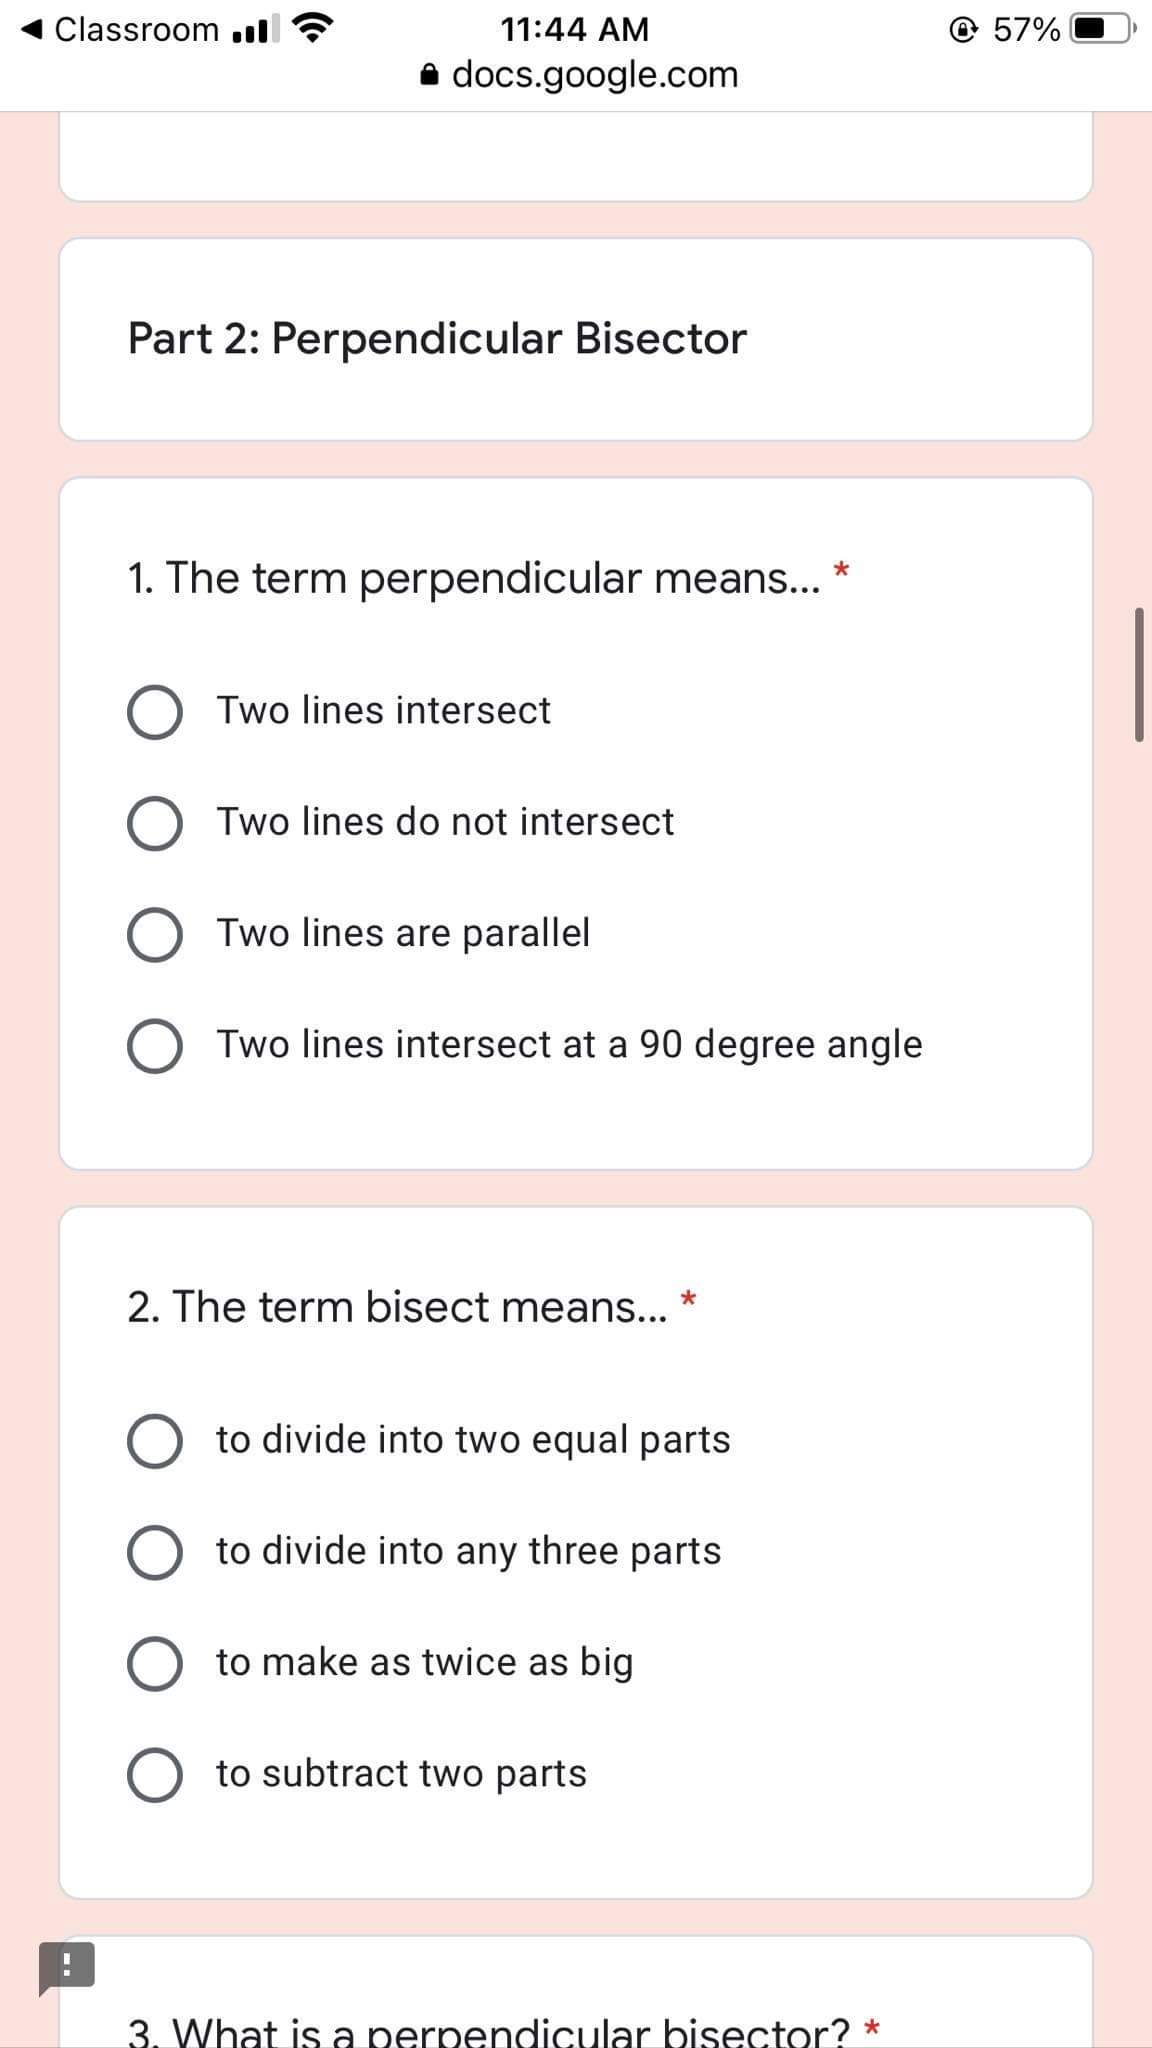Tap question 1 'The term perpendicular means...'
This screenshot has width=1152, height=2048.
tap(480, 577)
